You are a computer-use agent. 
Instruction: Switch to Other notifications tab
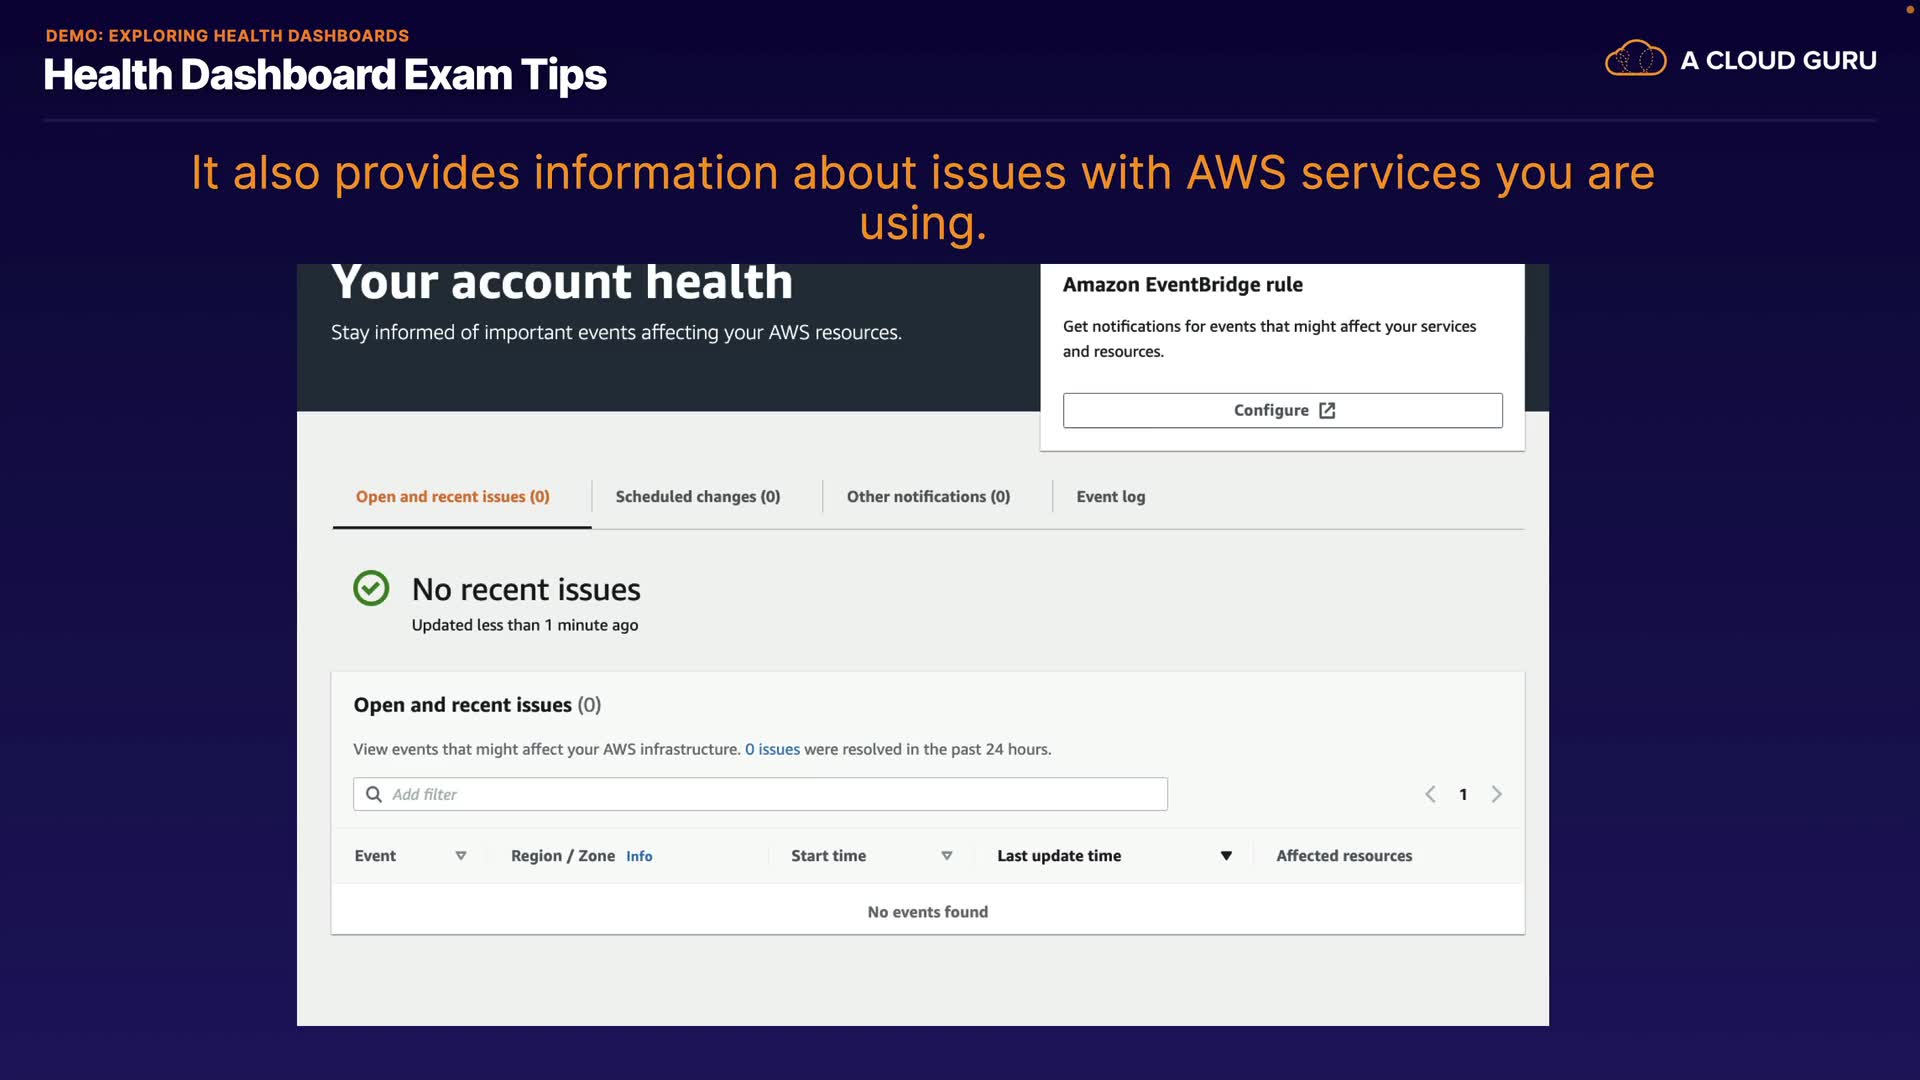[x=928, y=497]
